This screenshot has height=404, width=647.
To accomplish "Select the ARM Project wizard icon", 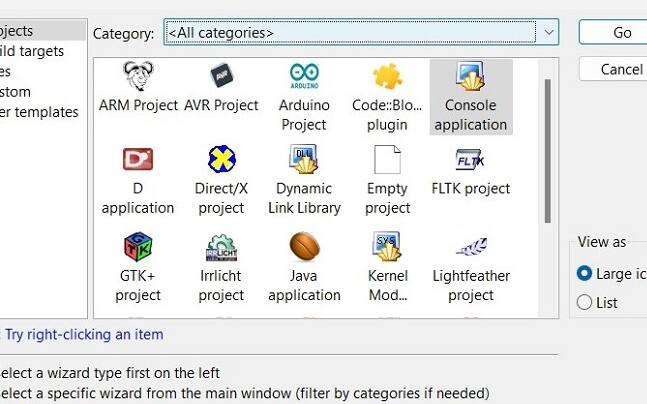I will click(138, 76).
